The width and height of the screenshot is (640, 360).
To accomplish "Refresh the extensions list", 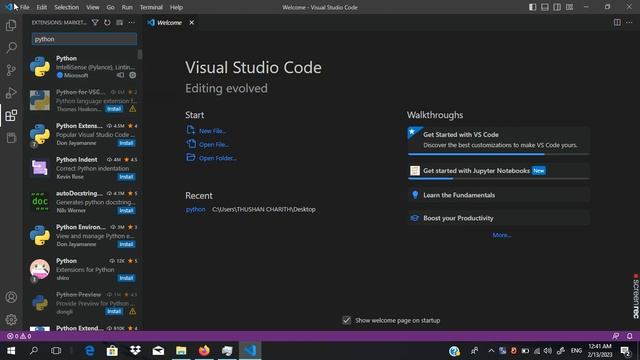I will click(x=107, y=22).
